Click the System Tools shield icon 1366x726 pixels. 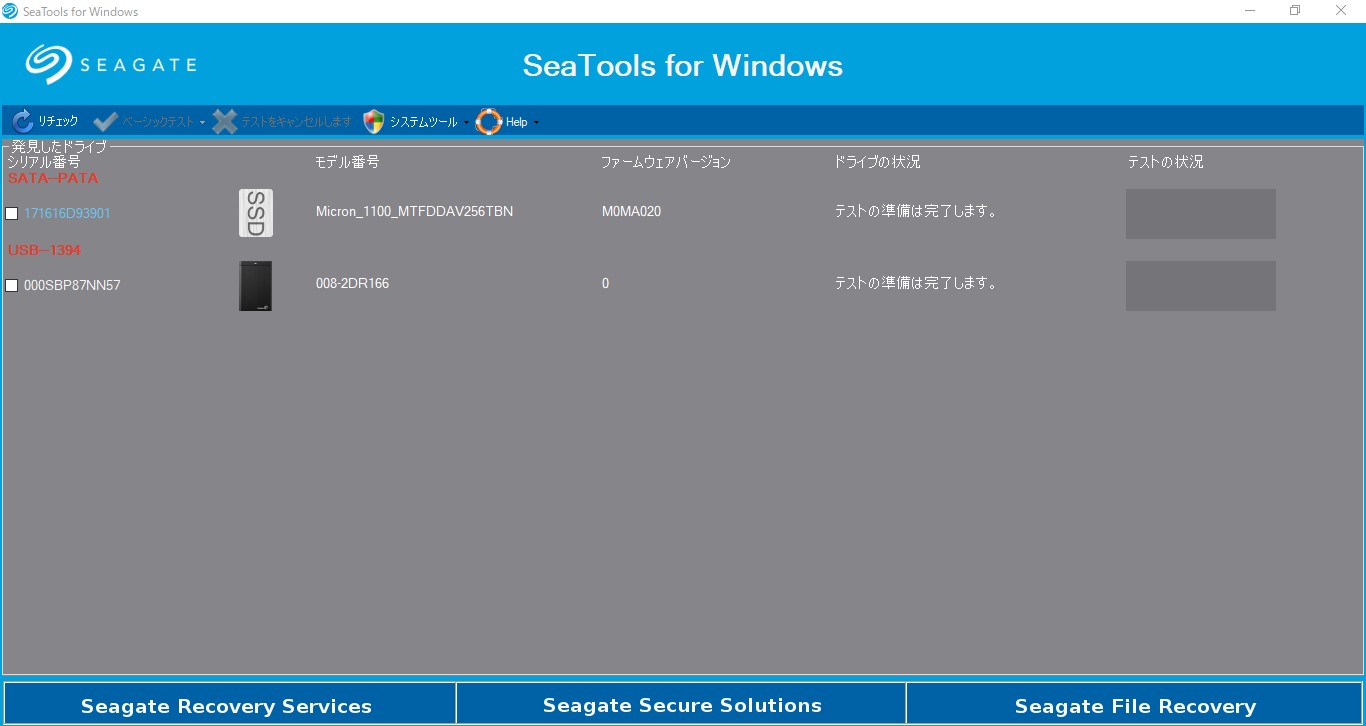[x=374, y=122]
